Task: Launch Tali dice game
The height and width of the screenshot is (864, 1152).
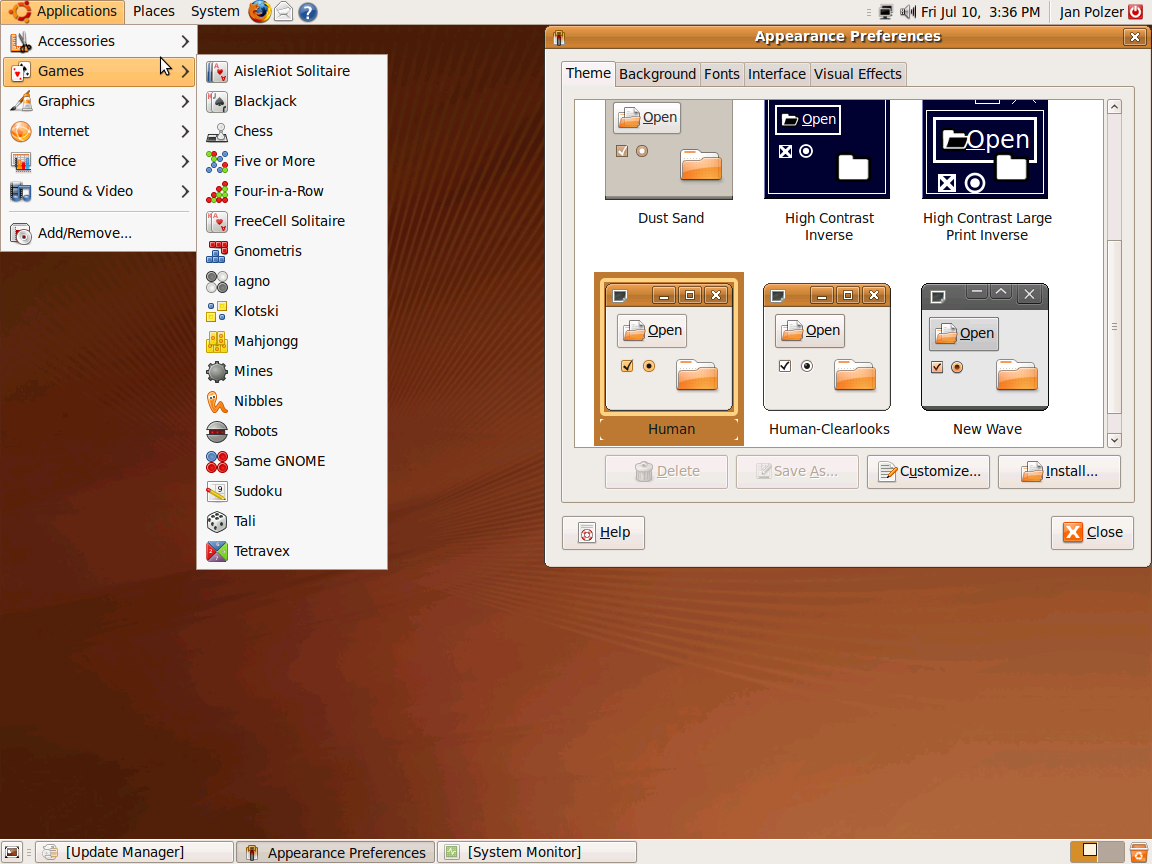Action: [x=292, y=522]
